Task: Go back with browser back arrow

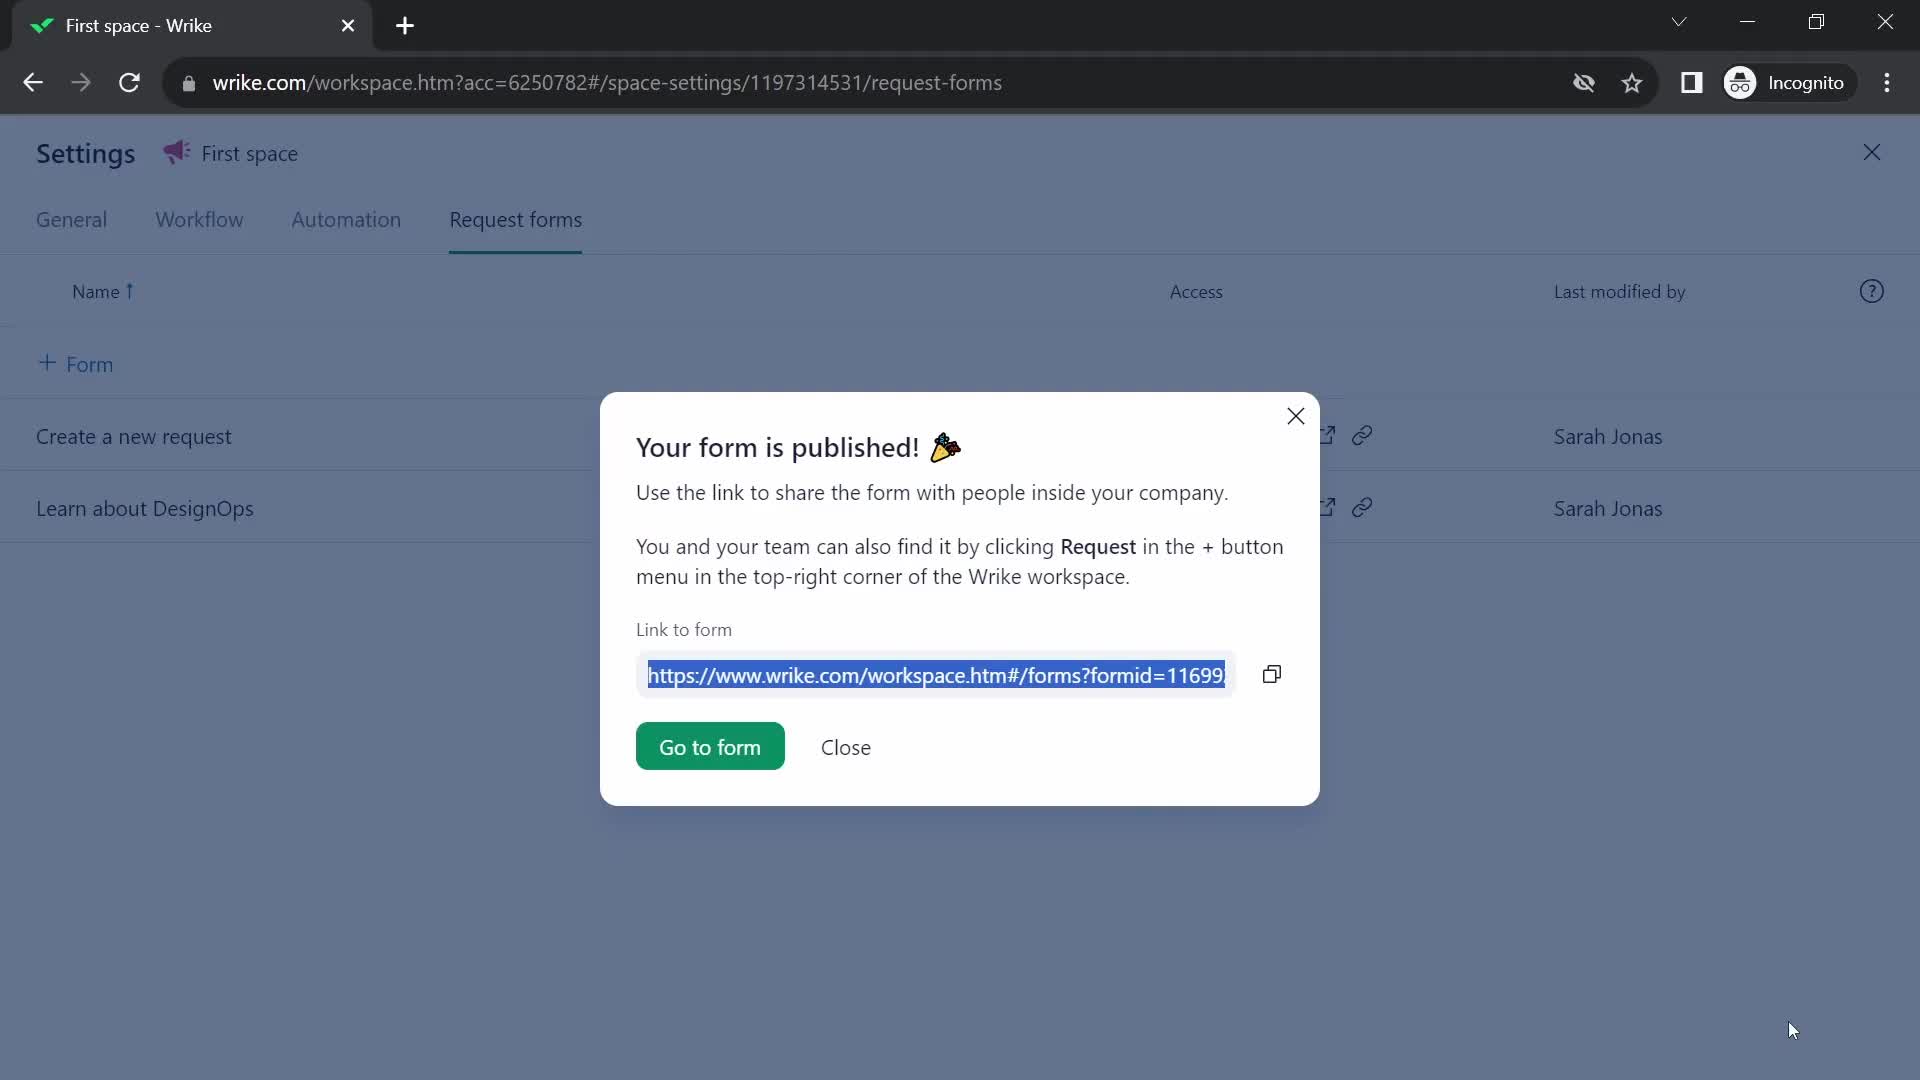Action: 33,83
